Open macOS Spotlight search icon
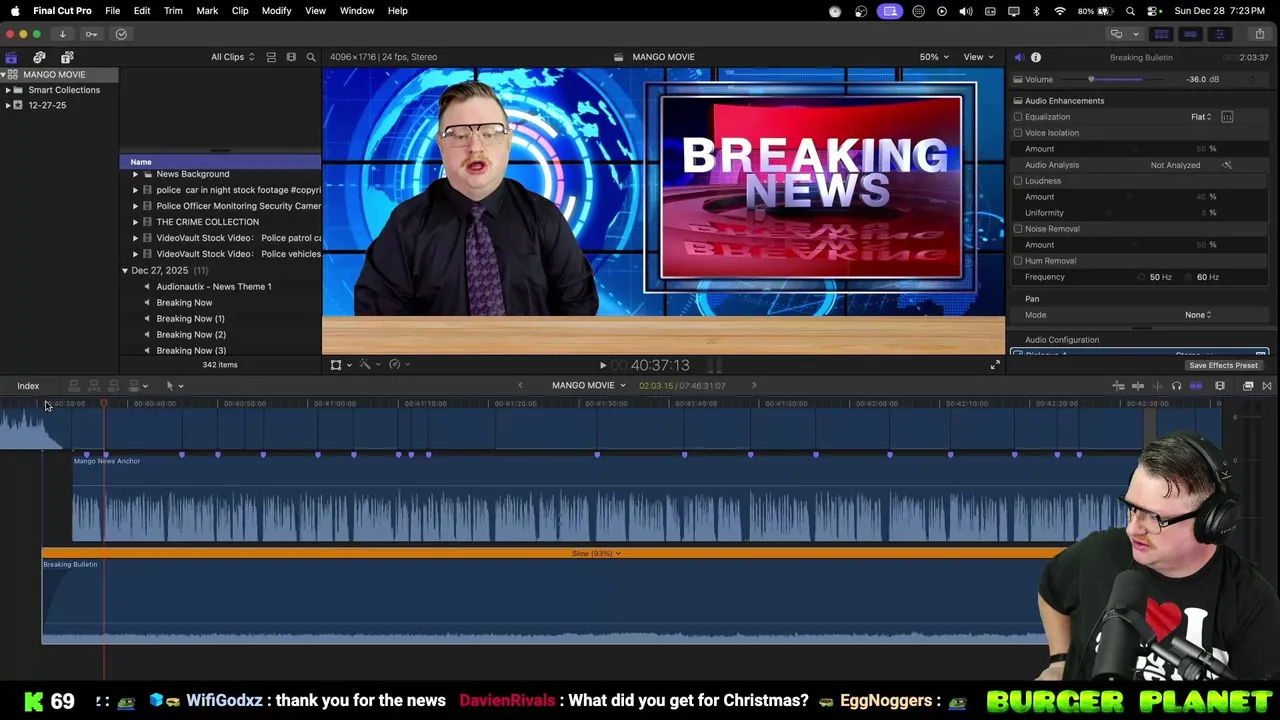Screen dimensions: 1280x720 pos(1130,11)
